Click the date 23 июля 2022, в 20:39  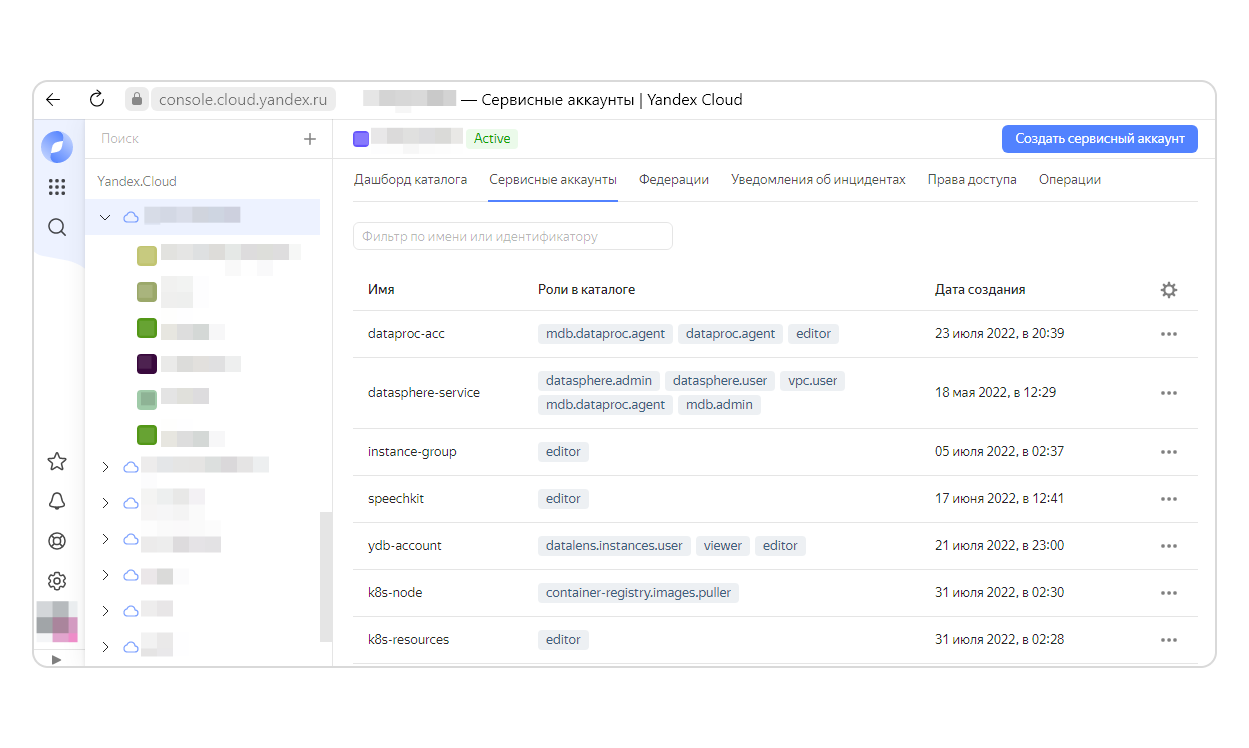pyautogui.click(x=999, y=334)
